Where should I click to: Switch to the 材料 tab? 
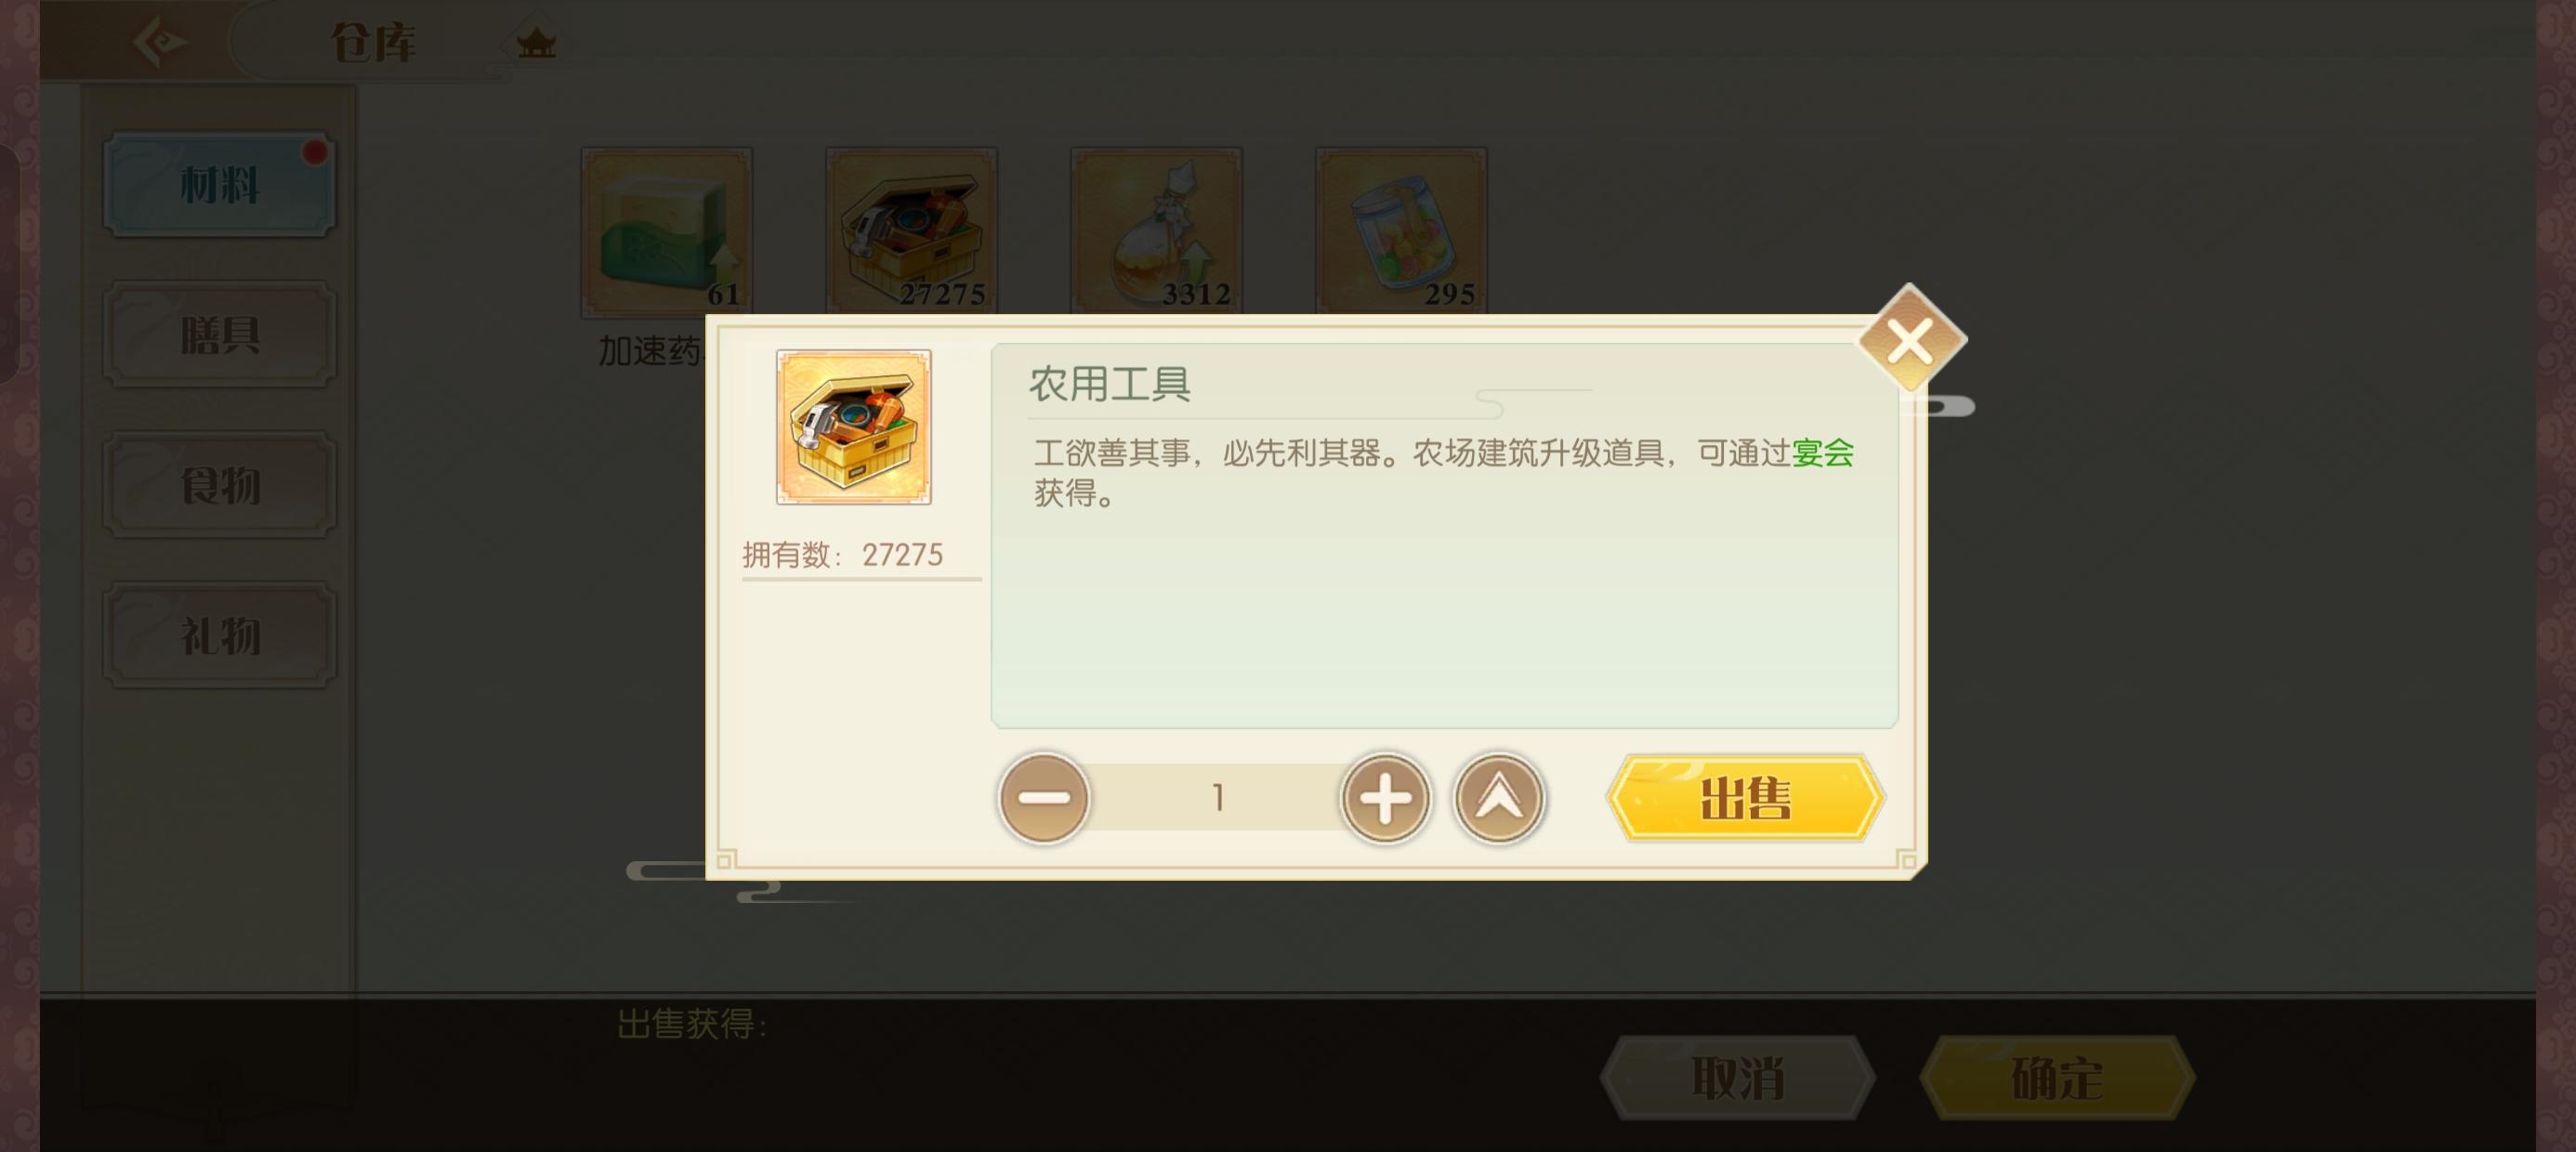(x=219, y=185)
